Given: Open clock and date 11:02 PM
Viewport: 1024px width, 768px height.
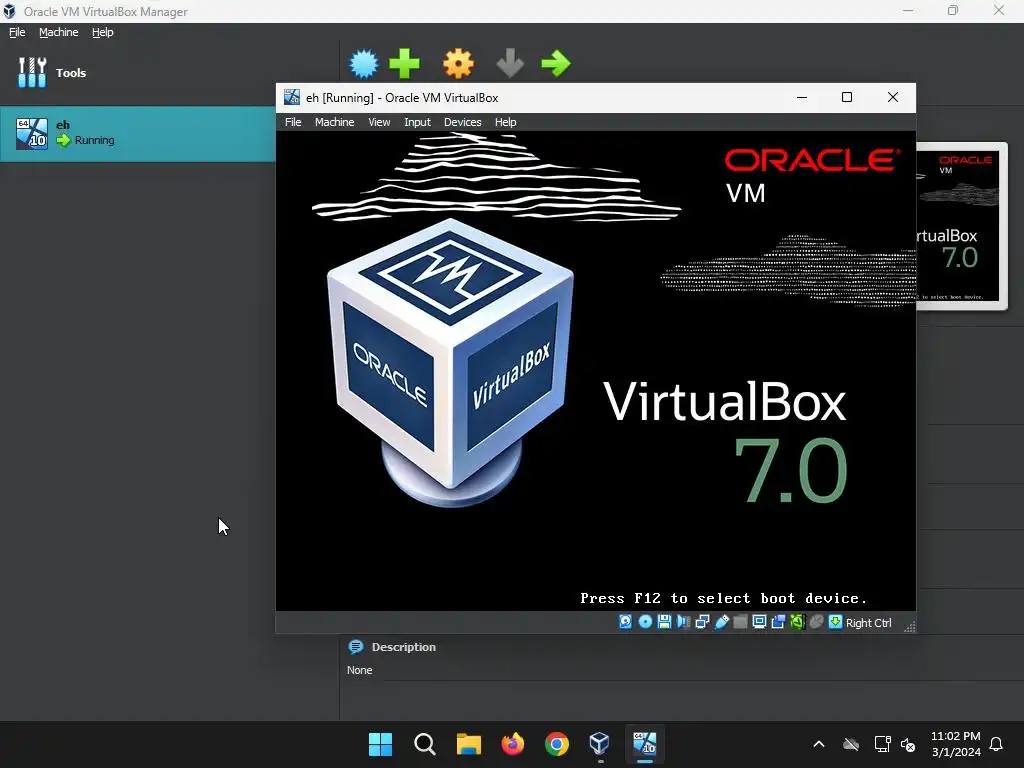Looking at the screenshot, I should (955, 744).
